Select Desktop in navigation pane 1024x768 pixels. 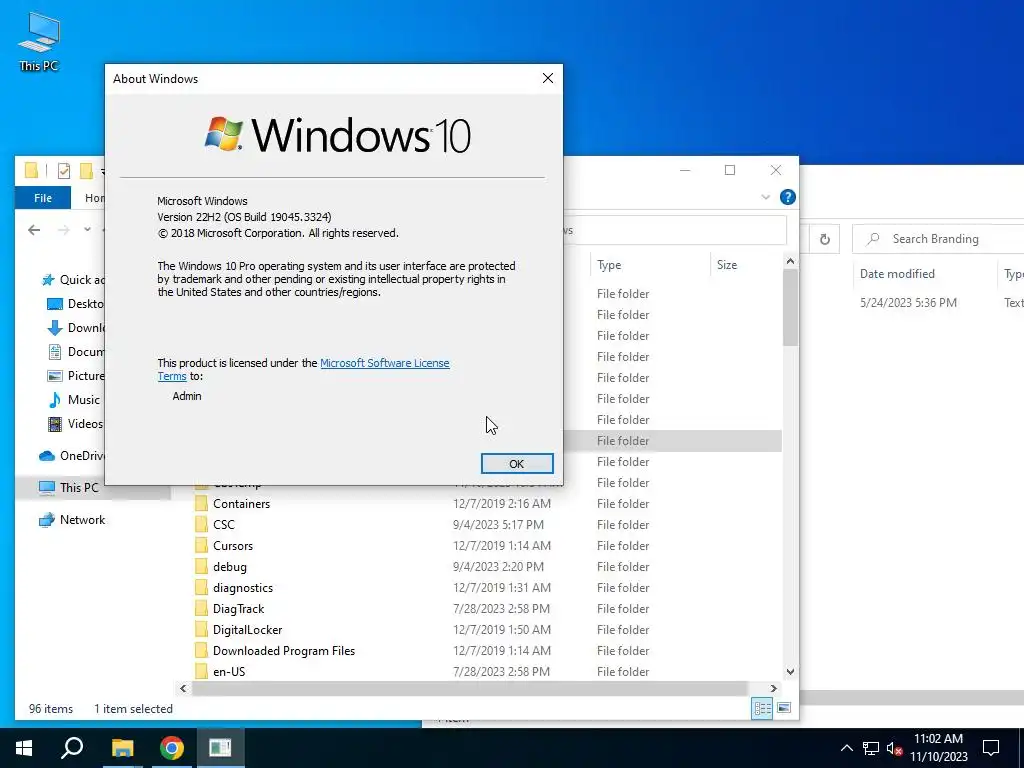pos(76,304)
